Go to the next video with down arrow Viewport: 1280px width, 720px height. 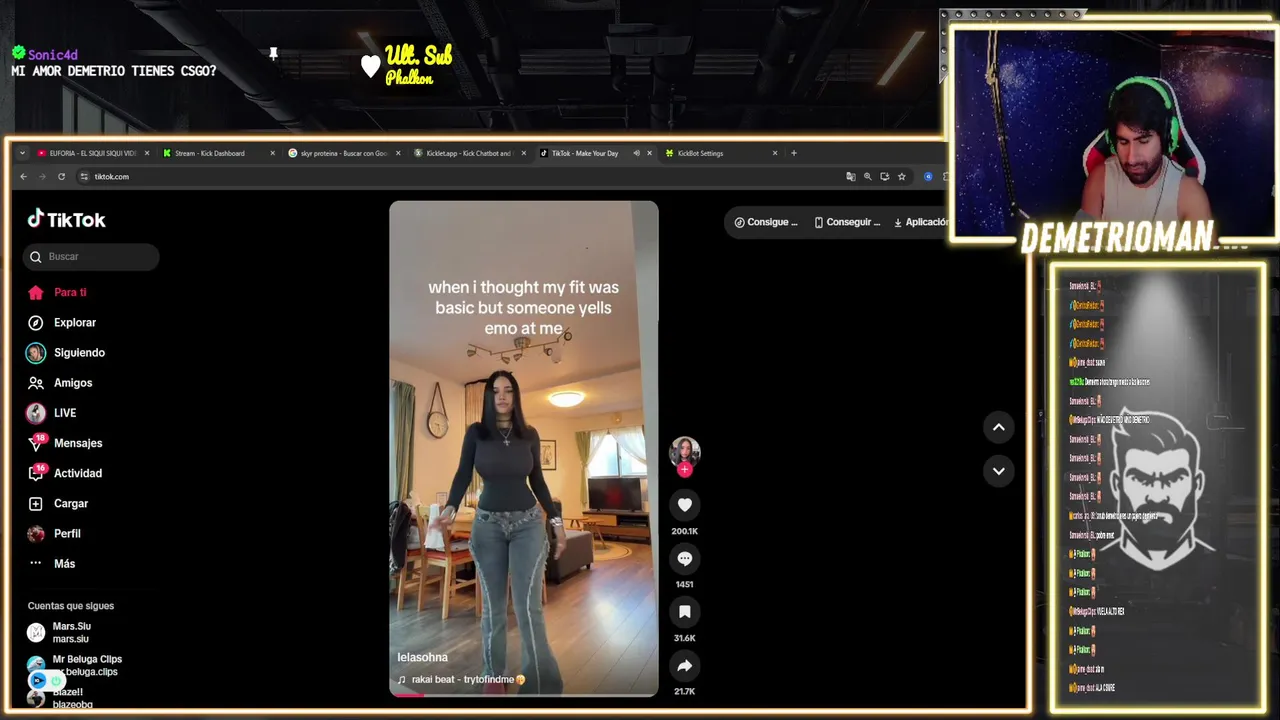(998, 471)
